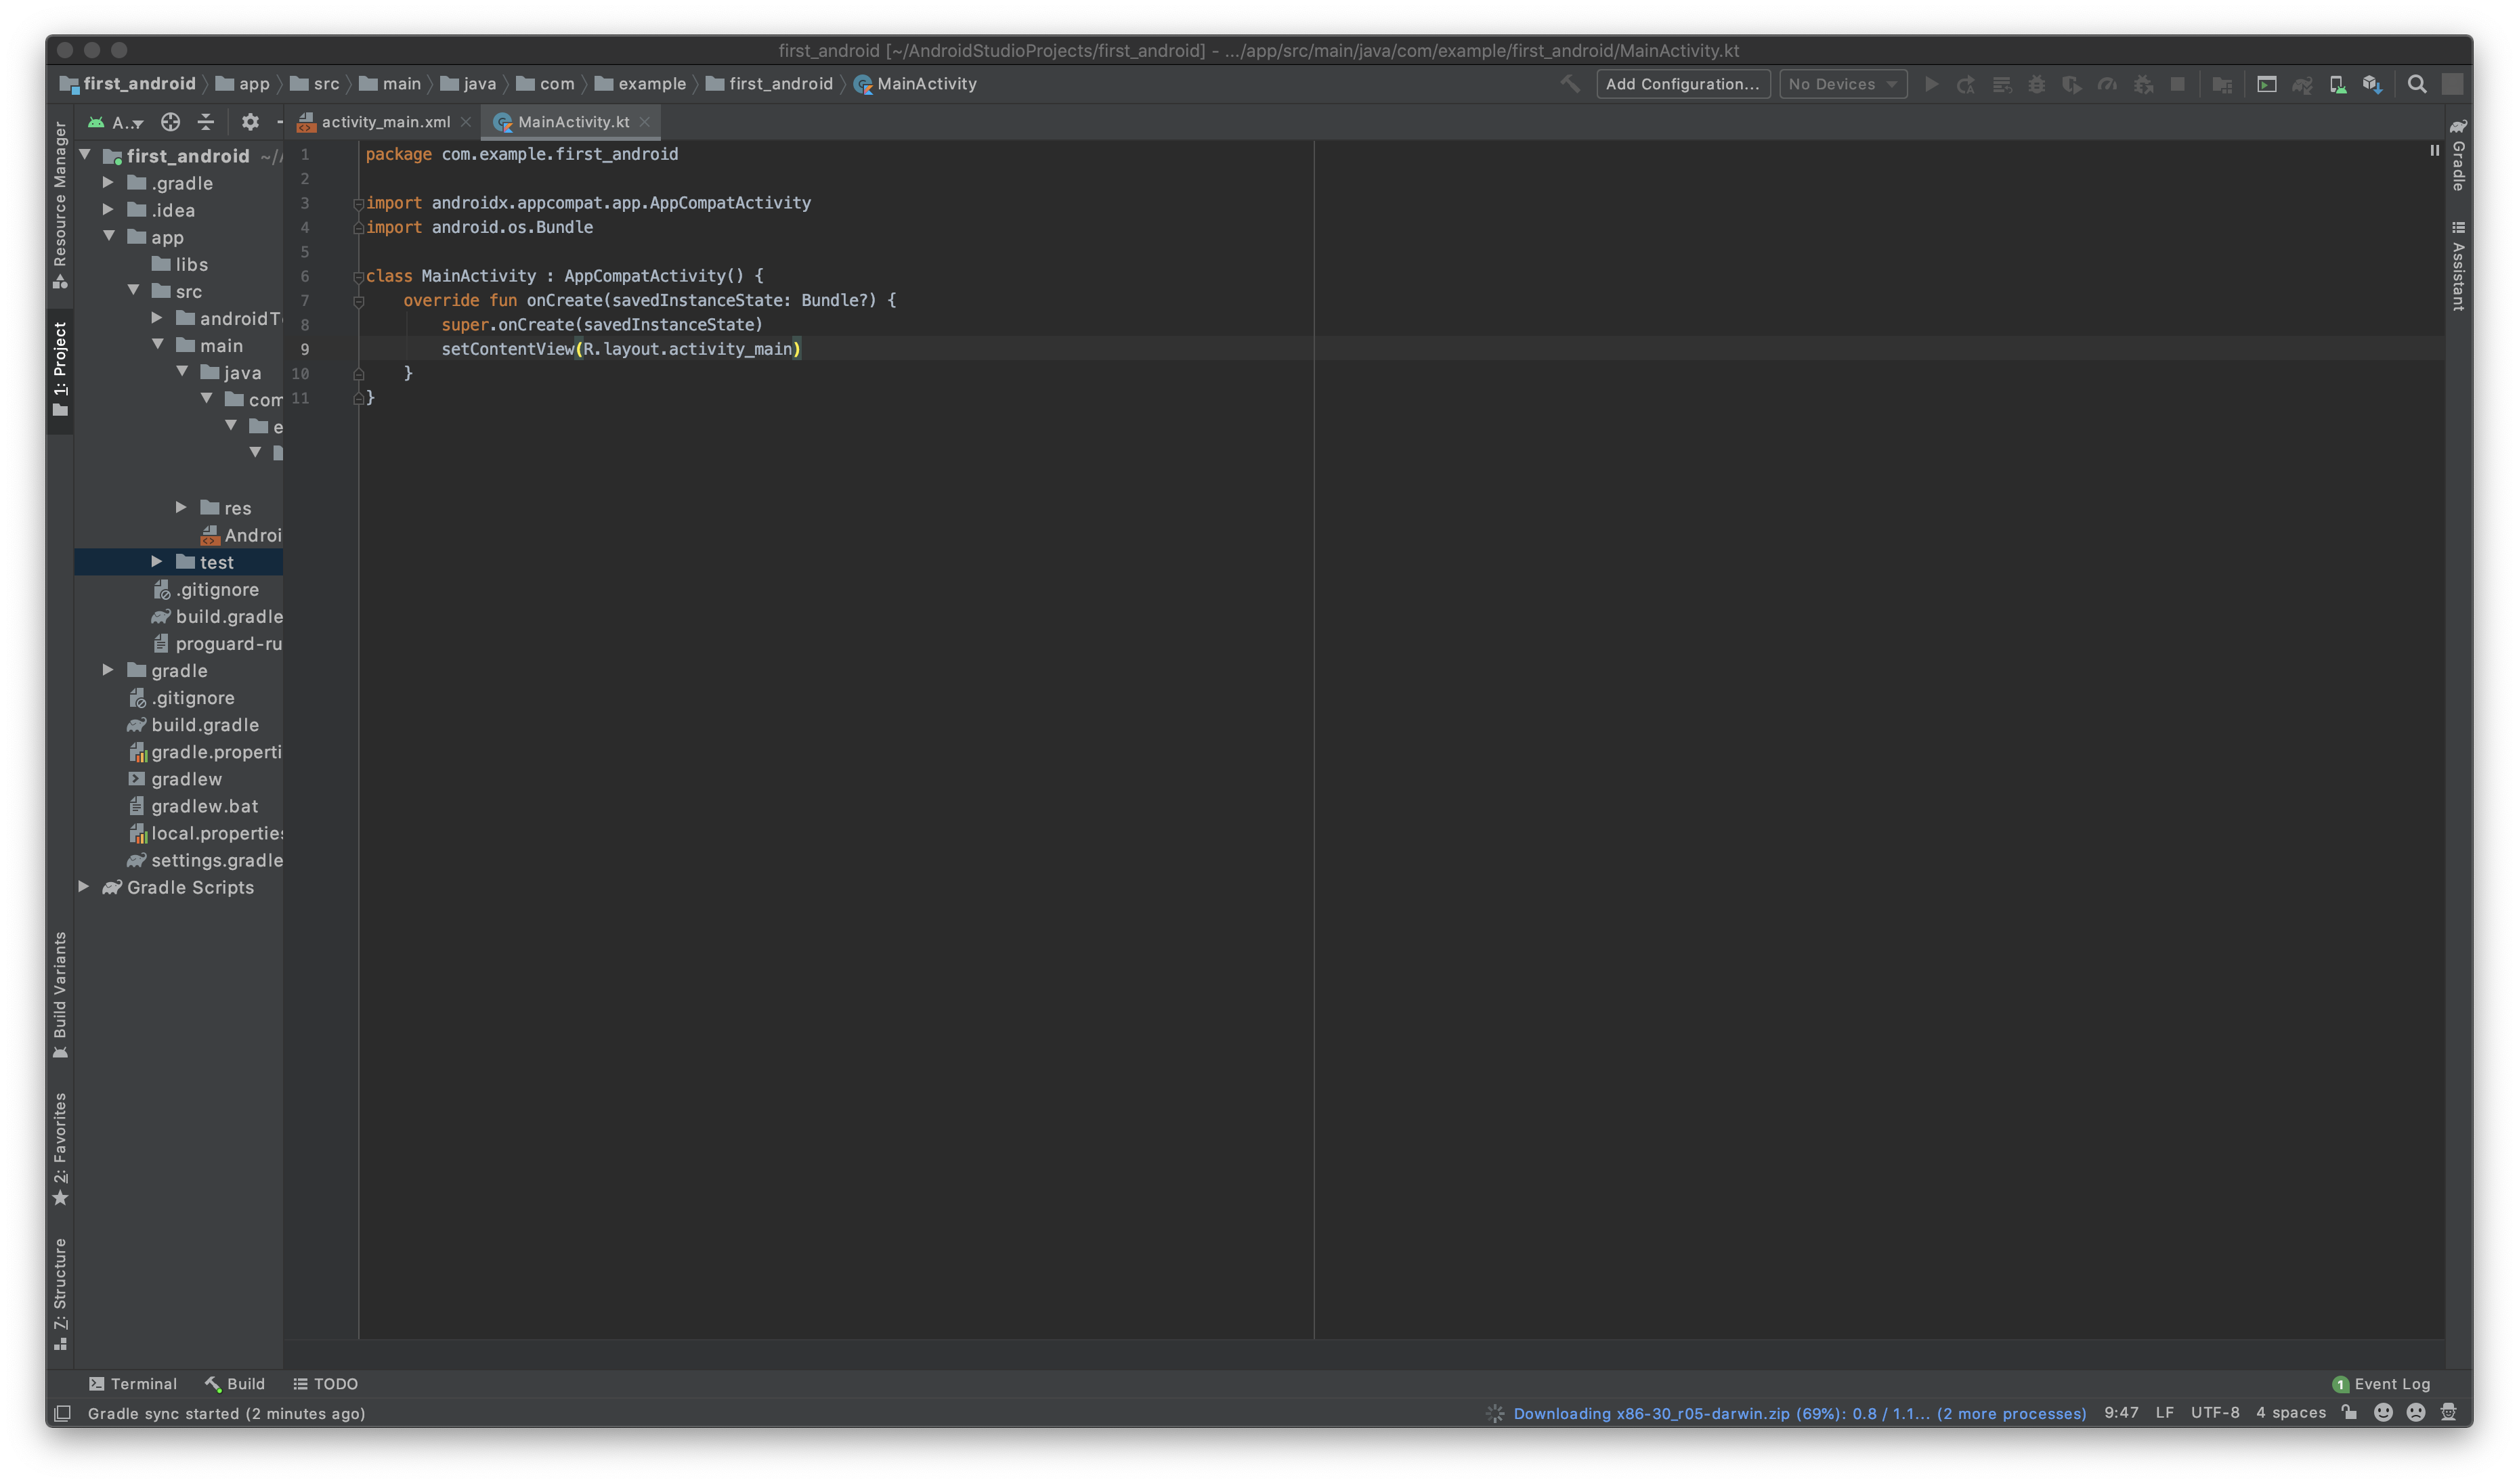The image size is (2519, 1484).
Task: Expand the res folder in project tree
Action: pyautogui.click(x=181, y=508)
